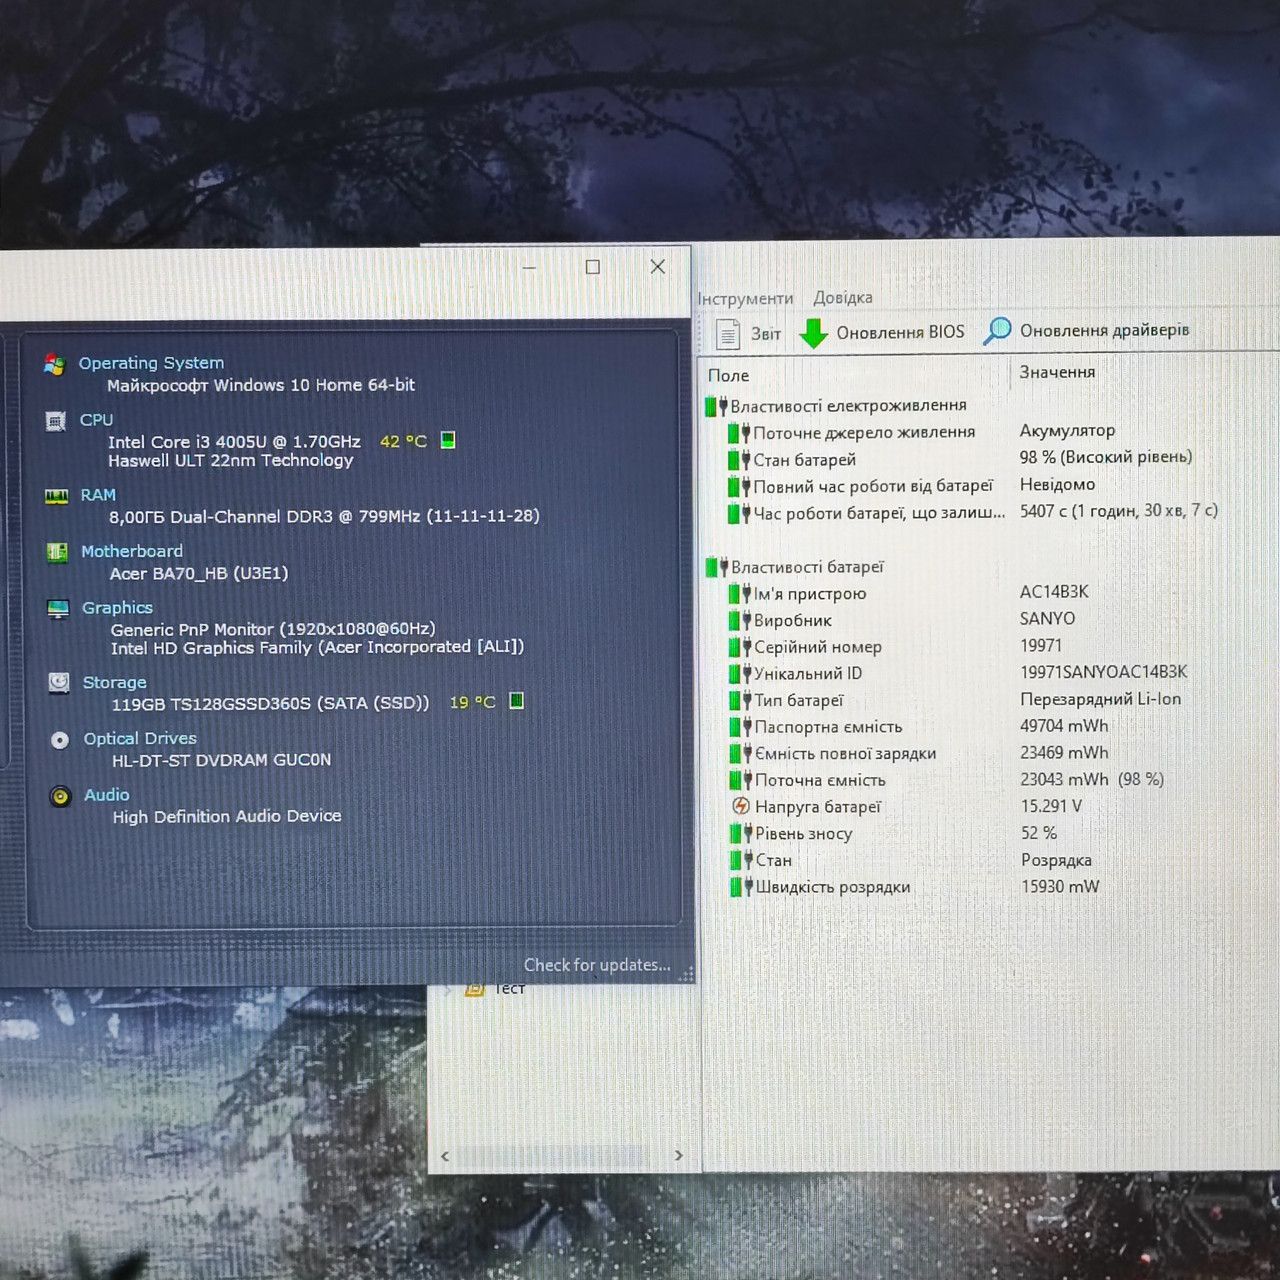Click the Graphics monitor icon
Image resolution: width=1280 pixels, height=1280 pixels.
point(59,609)
